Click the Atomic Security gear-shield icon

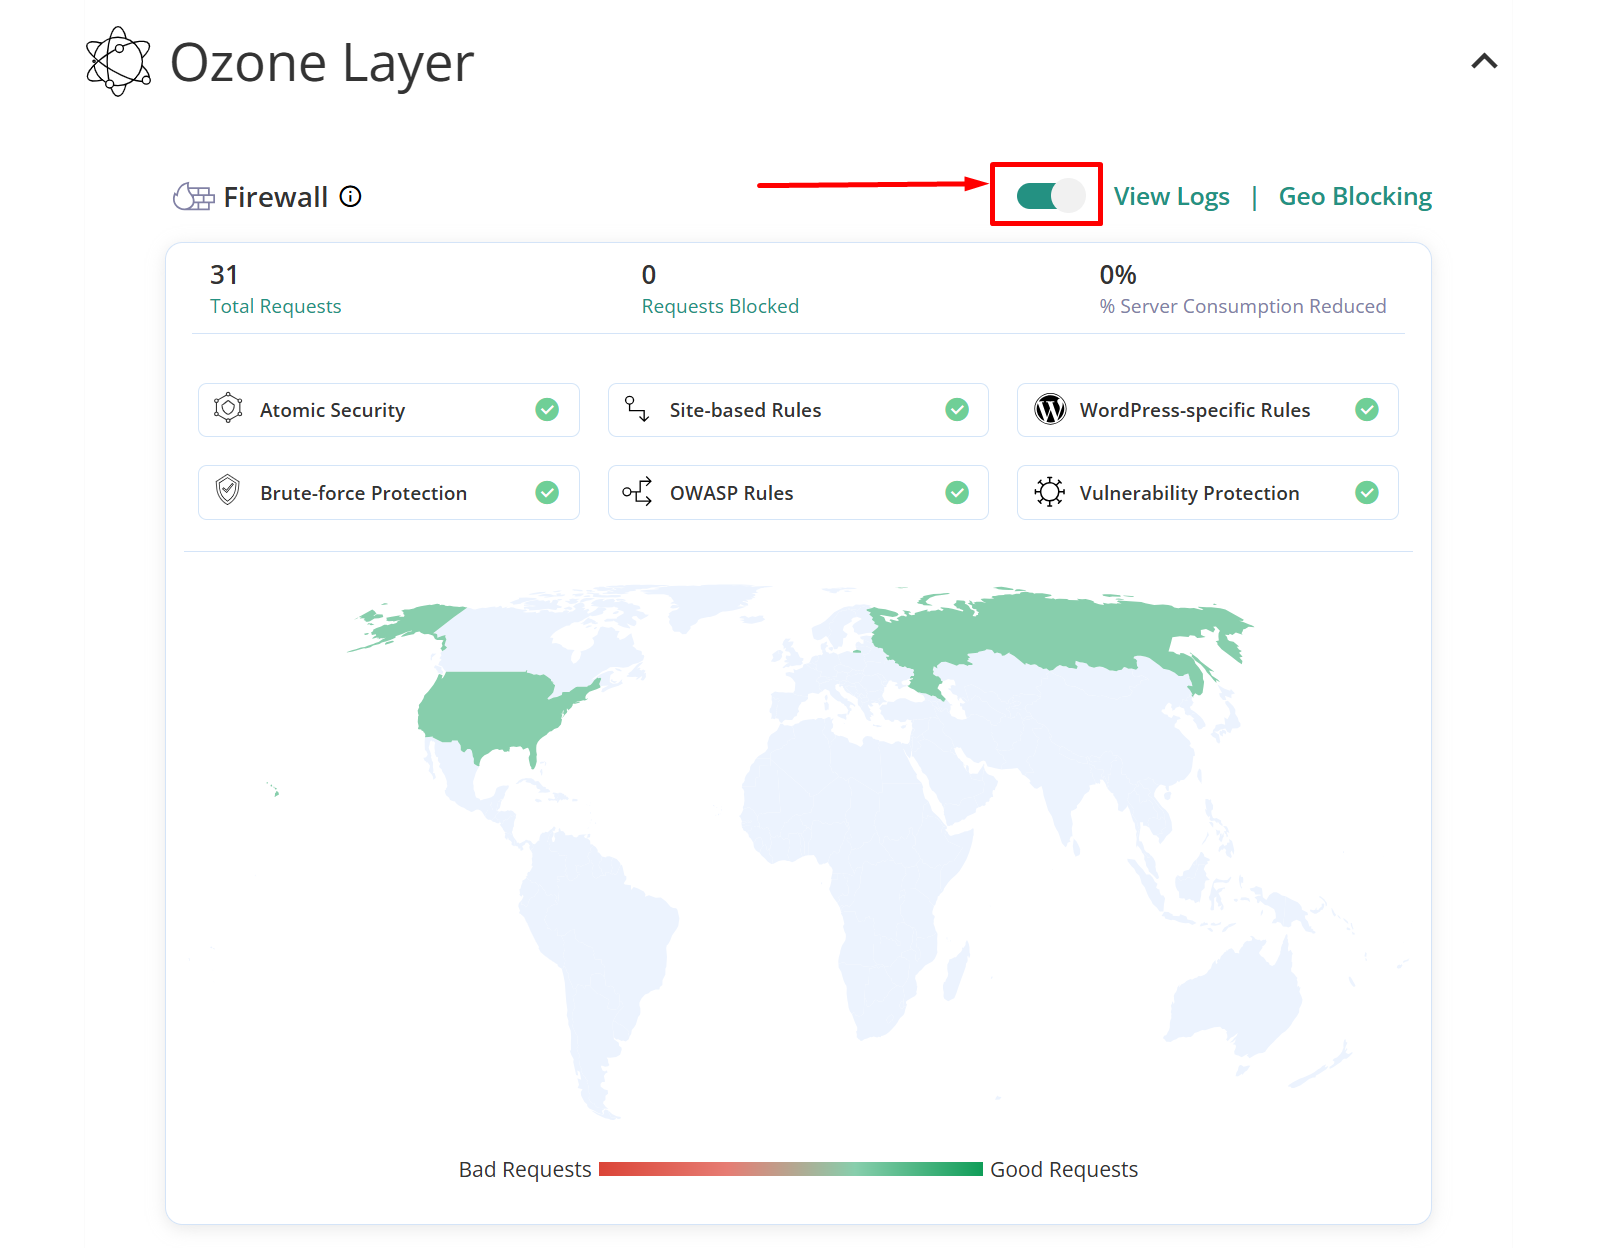point(228,408)
